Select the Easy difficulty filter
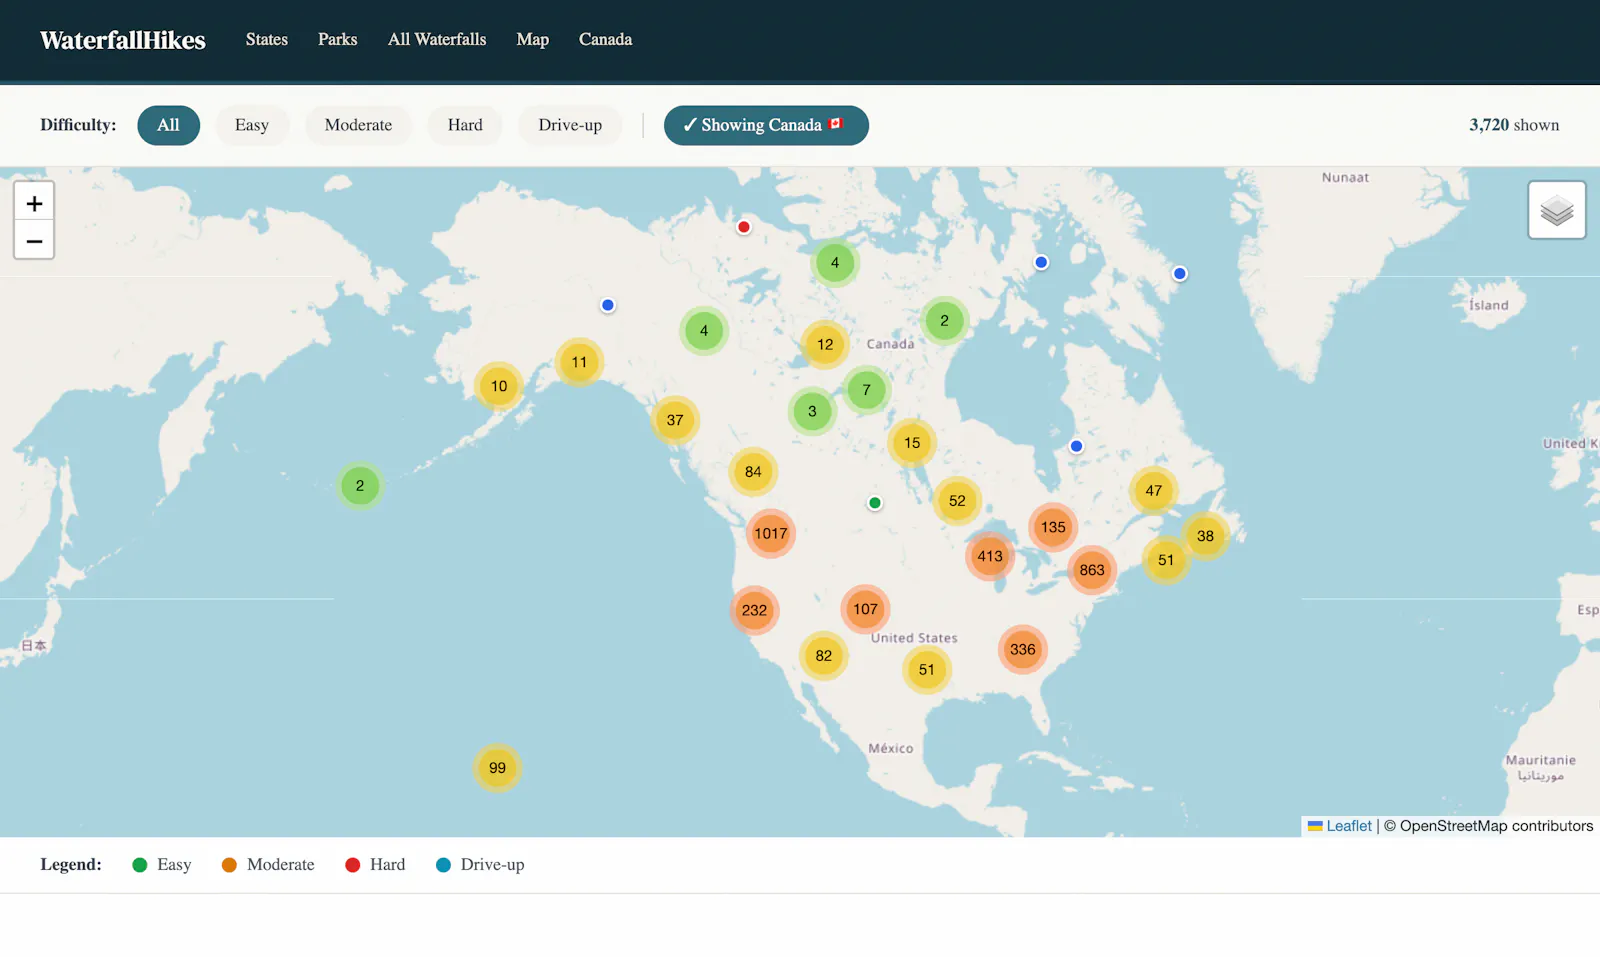The width and height of the screenshot is (1600, 957). (252, 125)
